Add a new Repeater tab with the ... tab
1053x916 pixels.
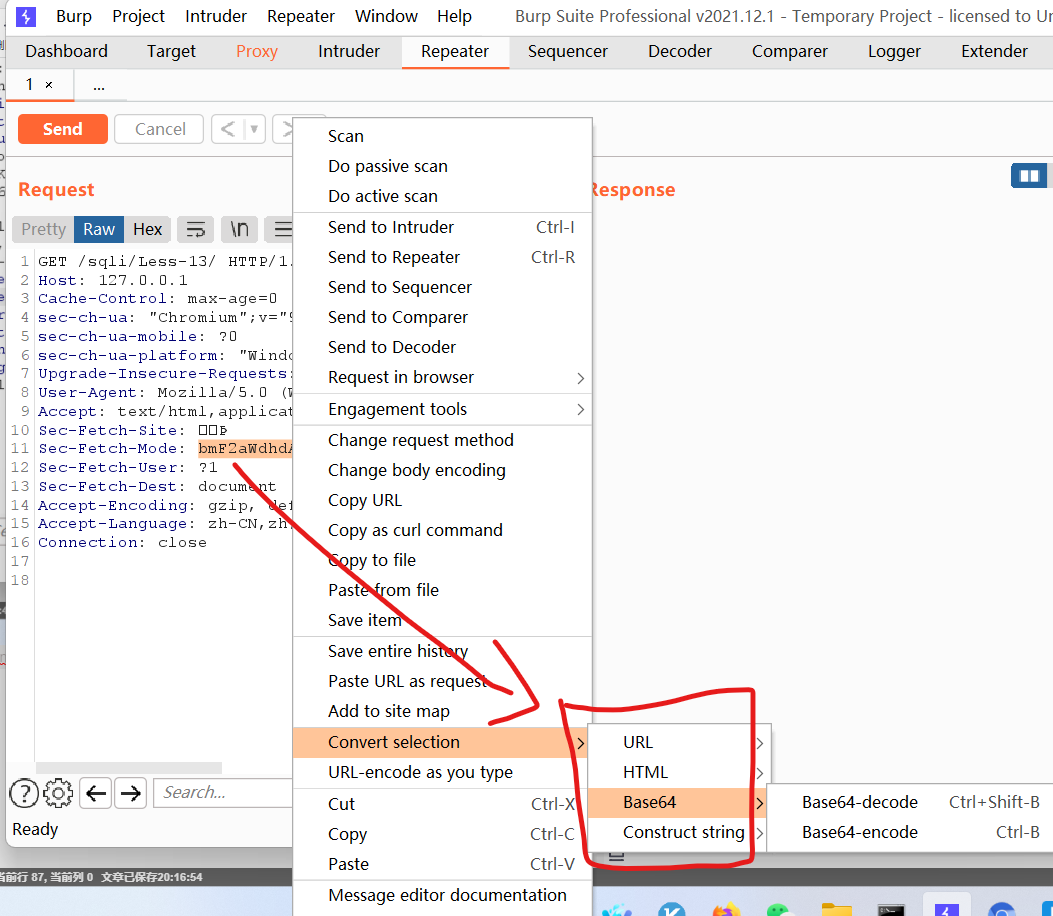[x=99, y=85]
